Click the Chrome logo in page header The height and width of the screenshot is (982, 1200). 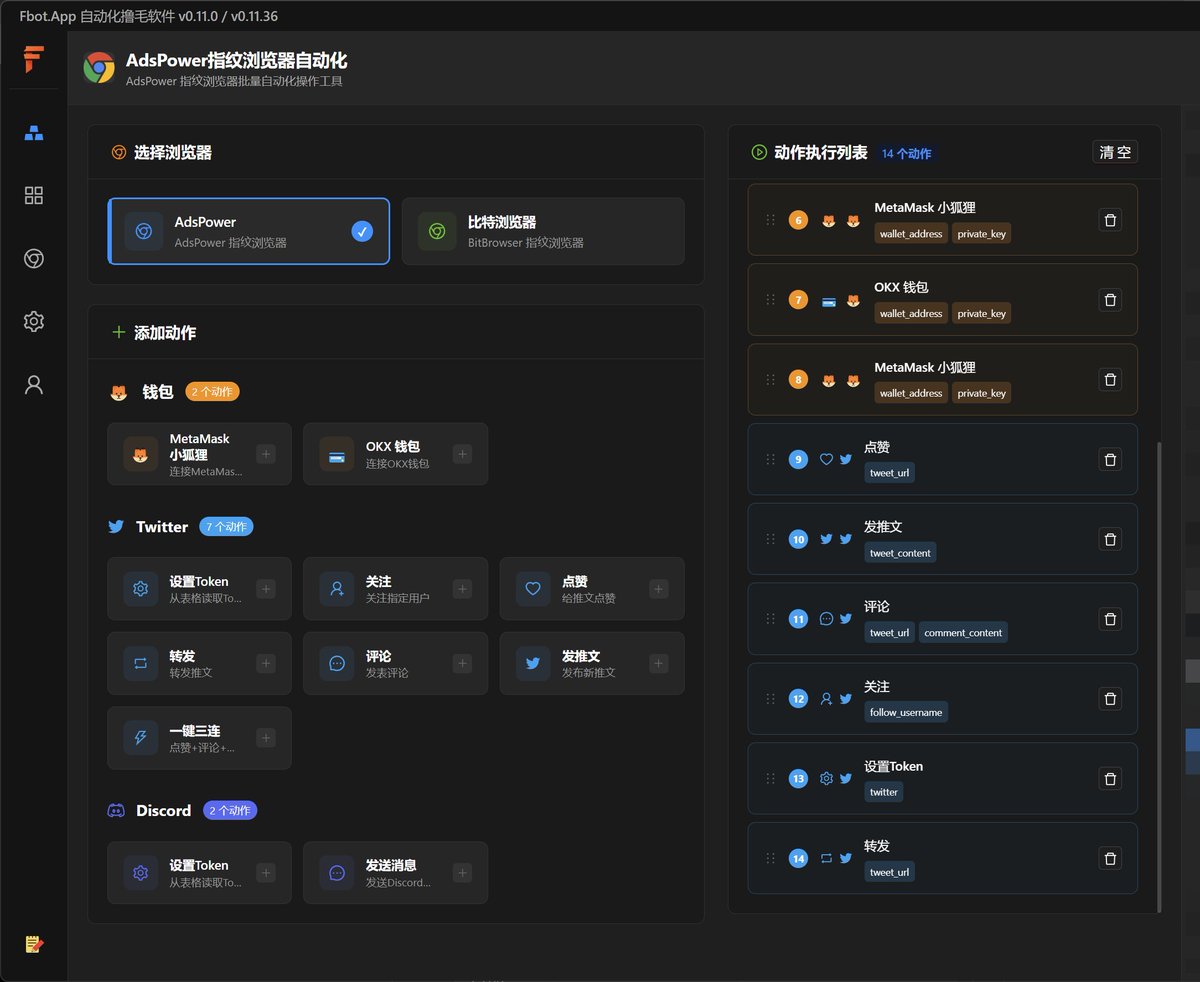[x=99, y=68]
